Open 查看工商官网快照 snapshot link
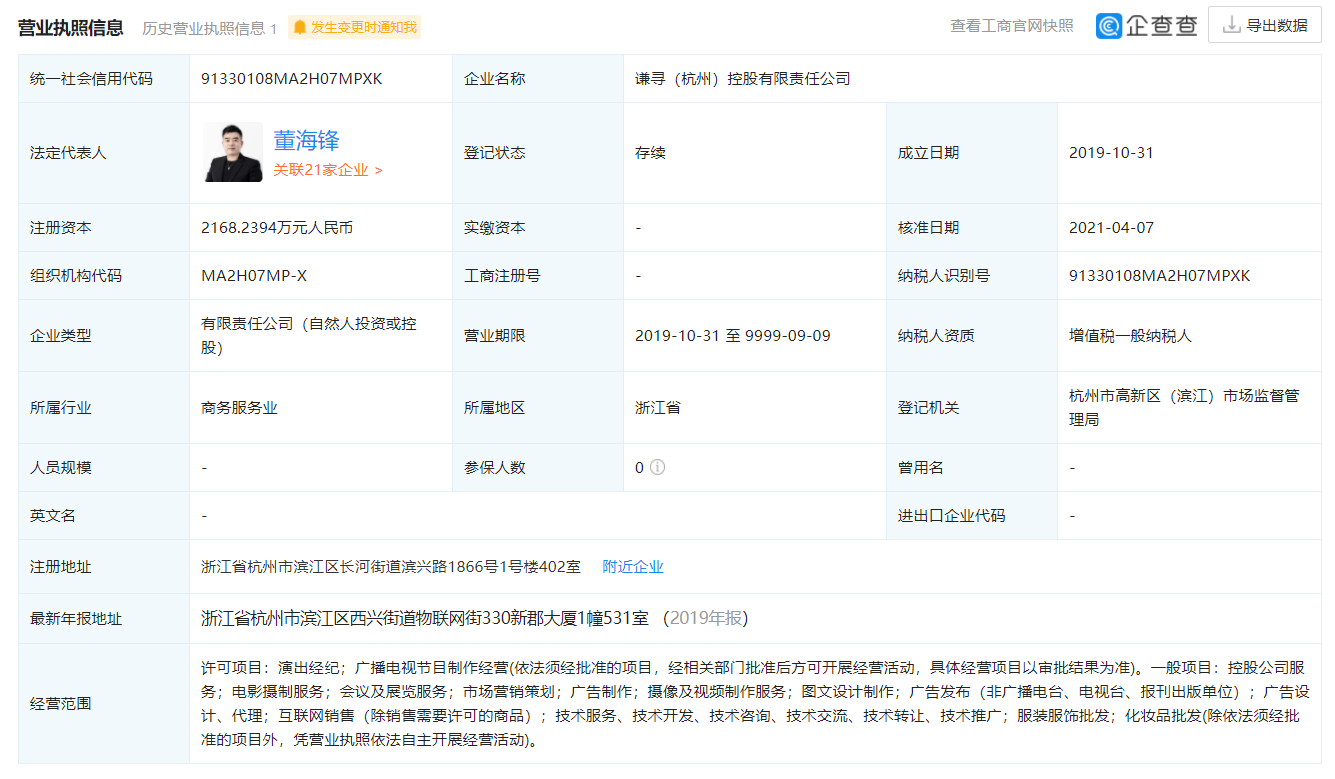 click(x=1012, y=26)
